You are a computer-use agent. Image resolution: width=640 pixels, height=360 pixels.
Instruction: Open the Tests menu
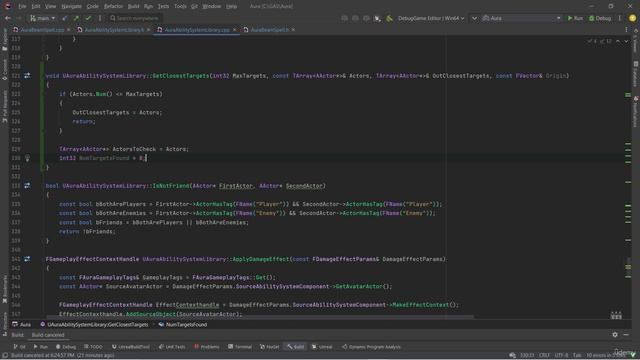click(x=163, y=6)
